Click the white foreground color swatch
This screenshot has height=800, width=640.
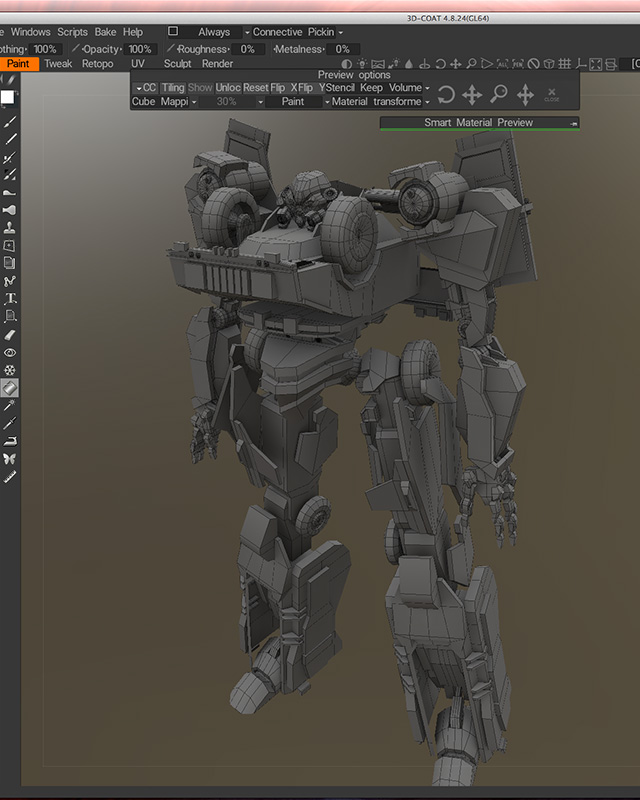click(x=8, y=97)
